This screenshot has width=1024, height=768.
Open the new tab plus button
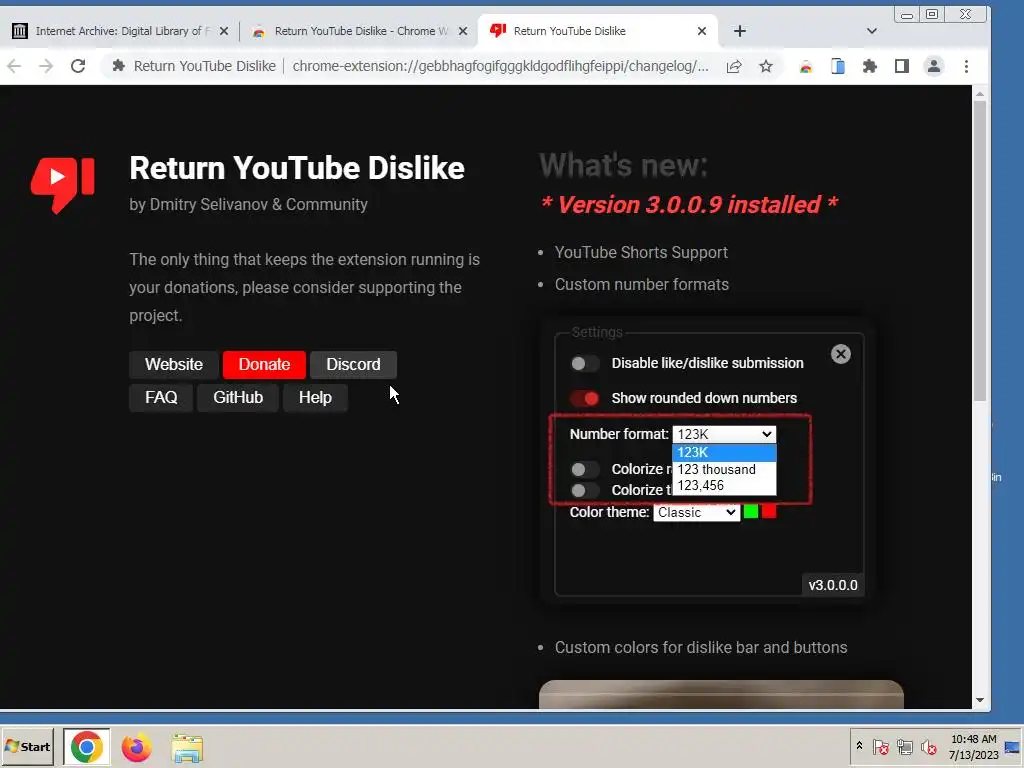739,31
